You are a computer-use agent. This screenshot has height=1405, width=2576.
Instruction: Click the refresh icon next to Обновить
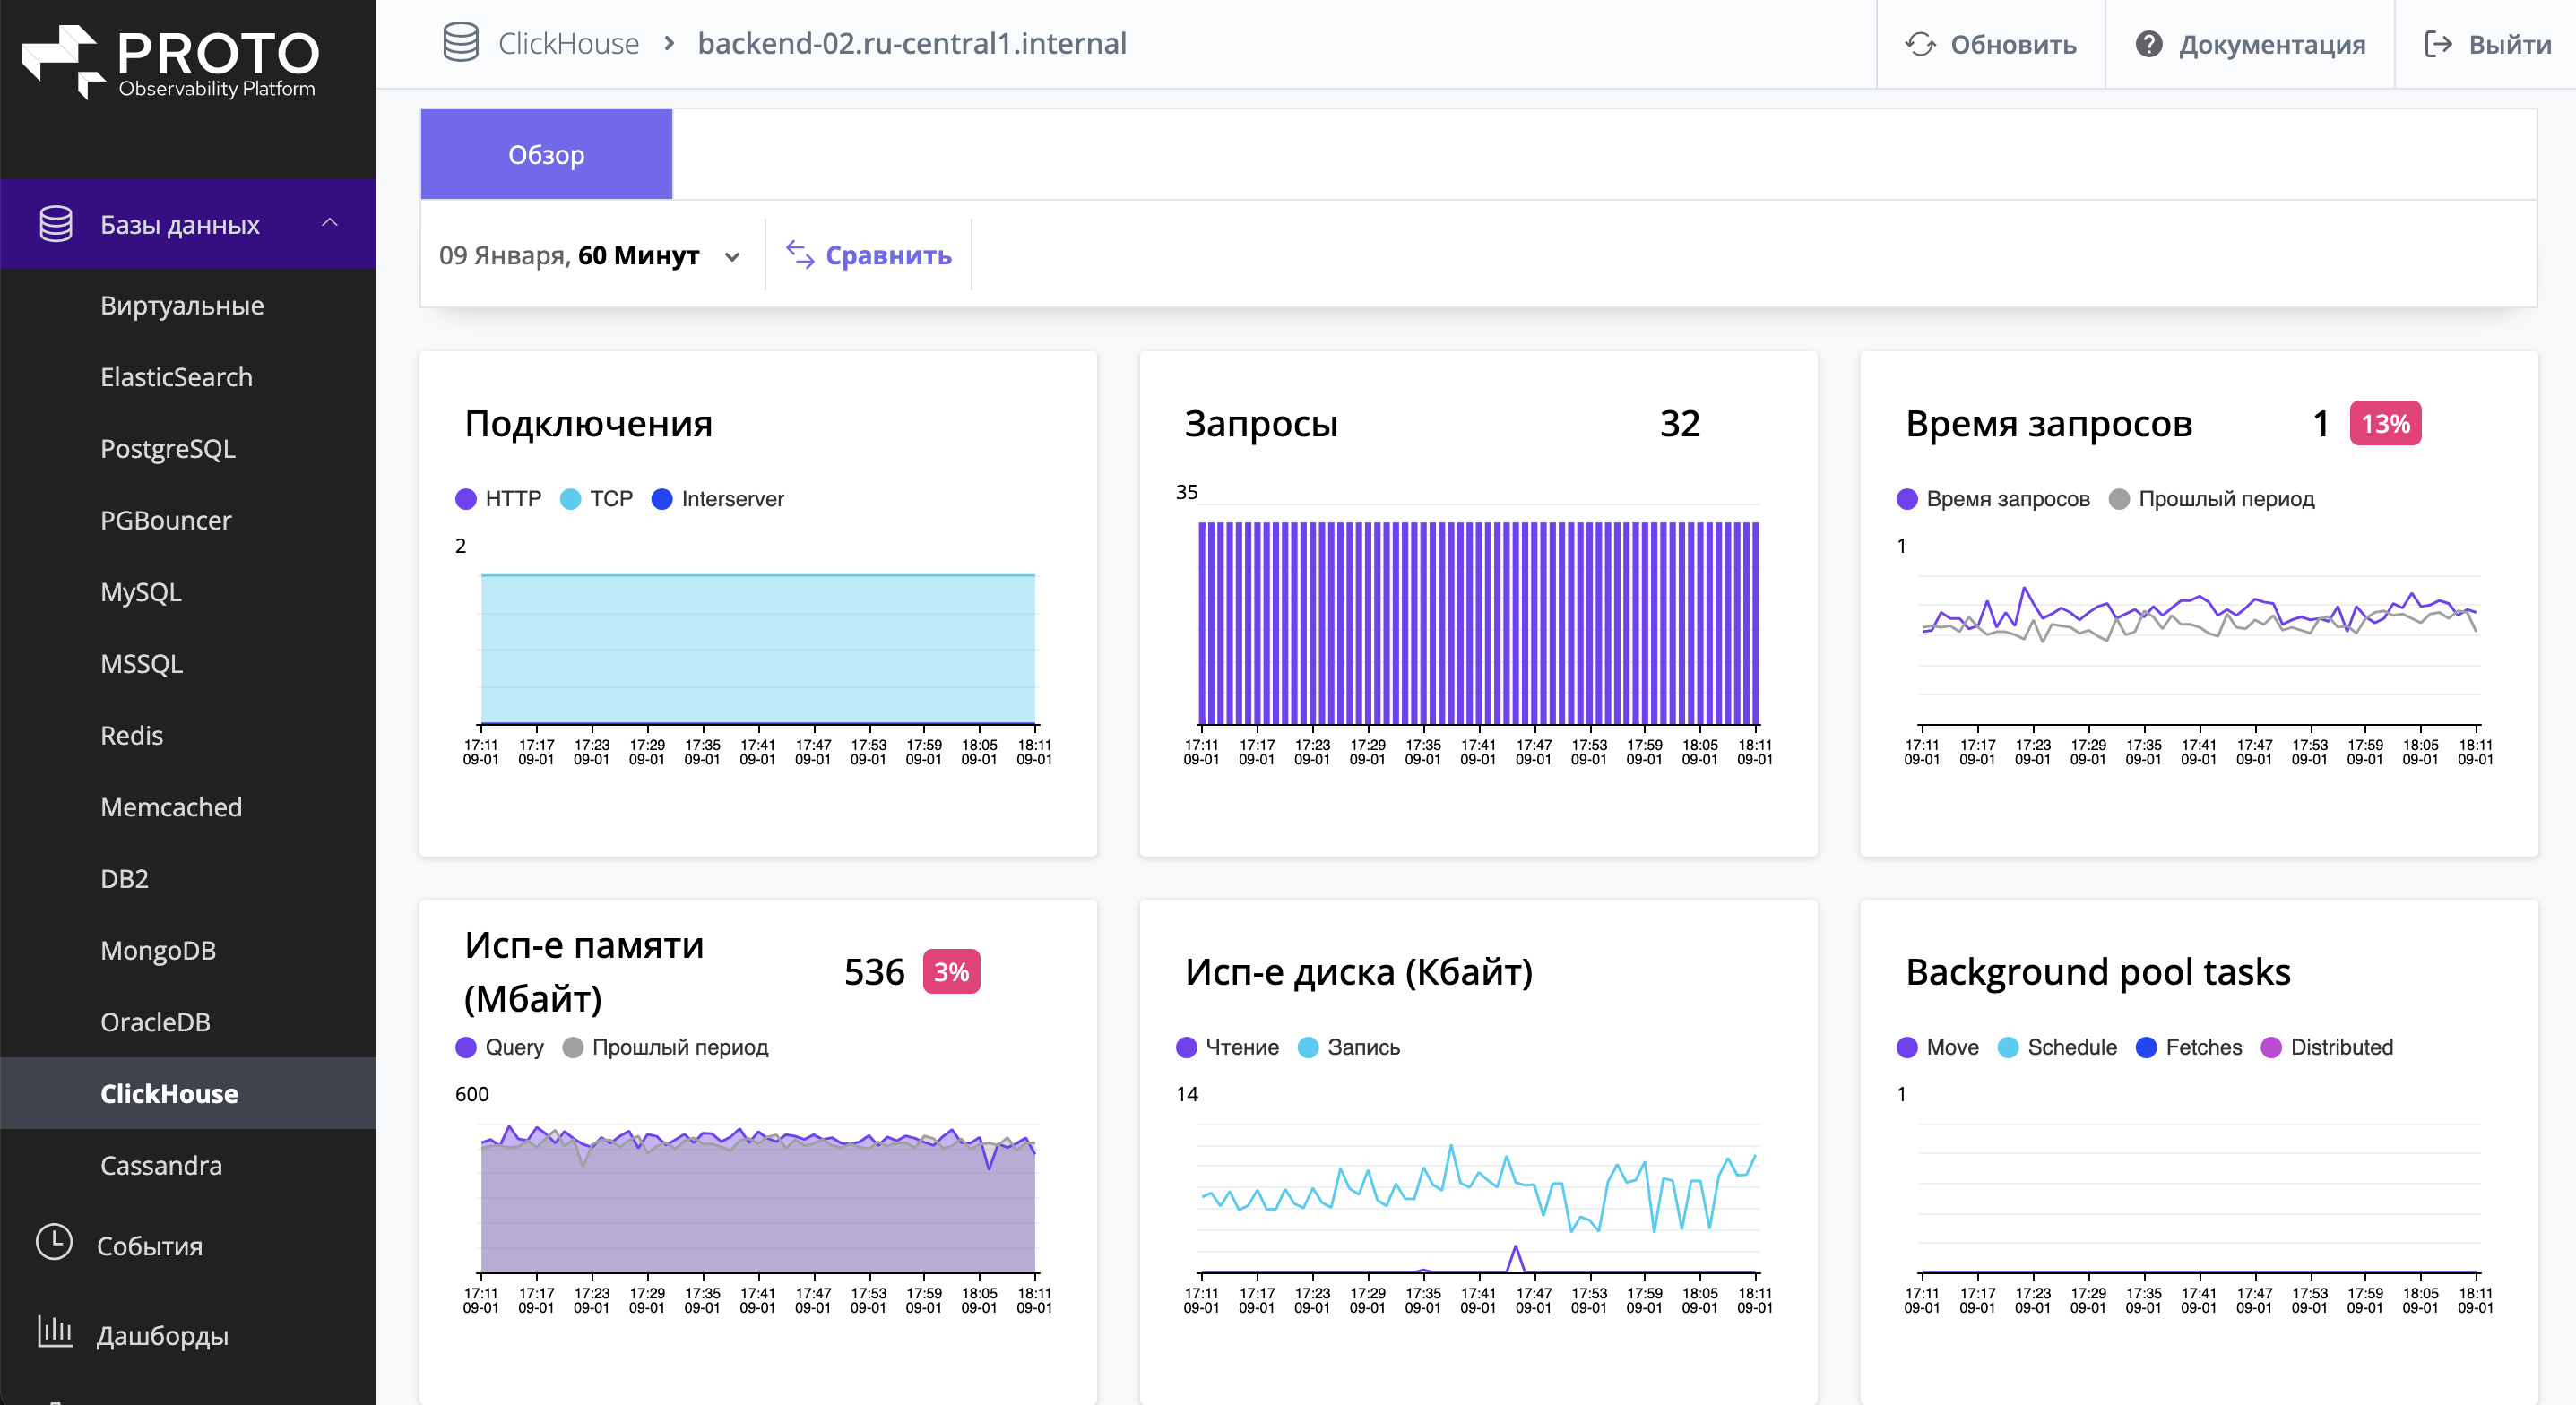(x=1920, y=44)
